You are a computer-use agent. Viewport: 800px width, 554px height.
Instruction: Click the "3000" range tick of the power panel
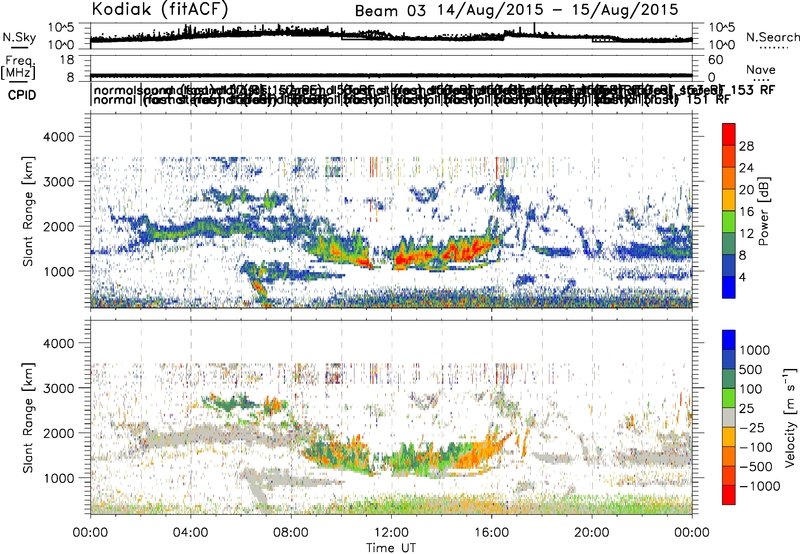tap(61, 182)
